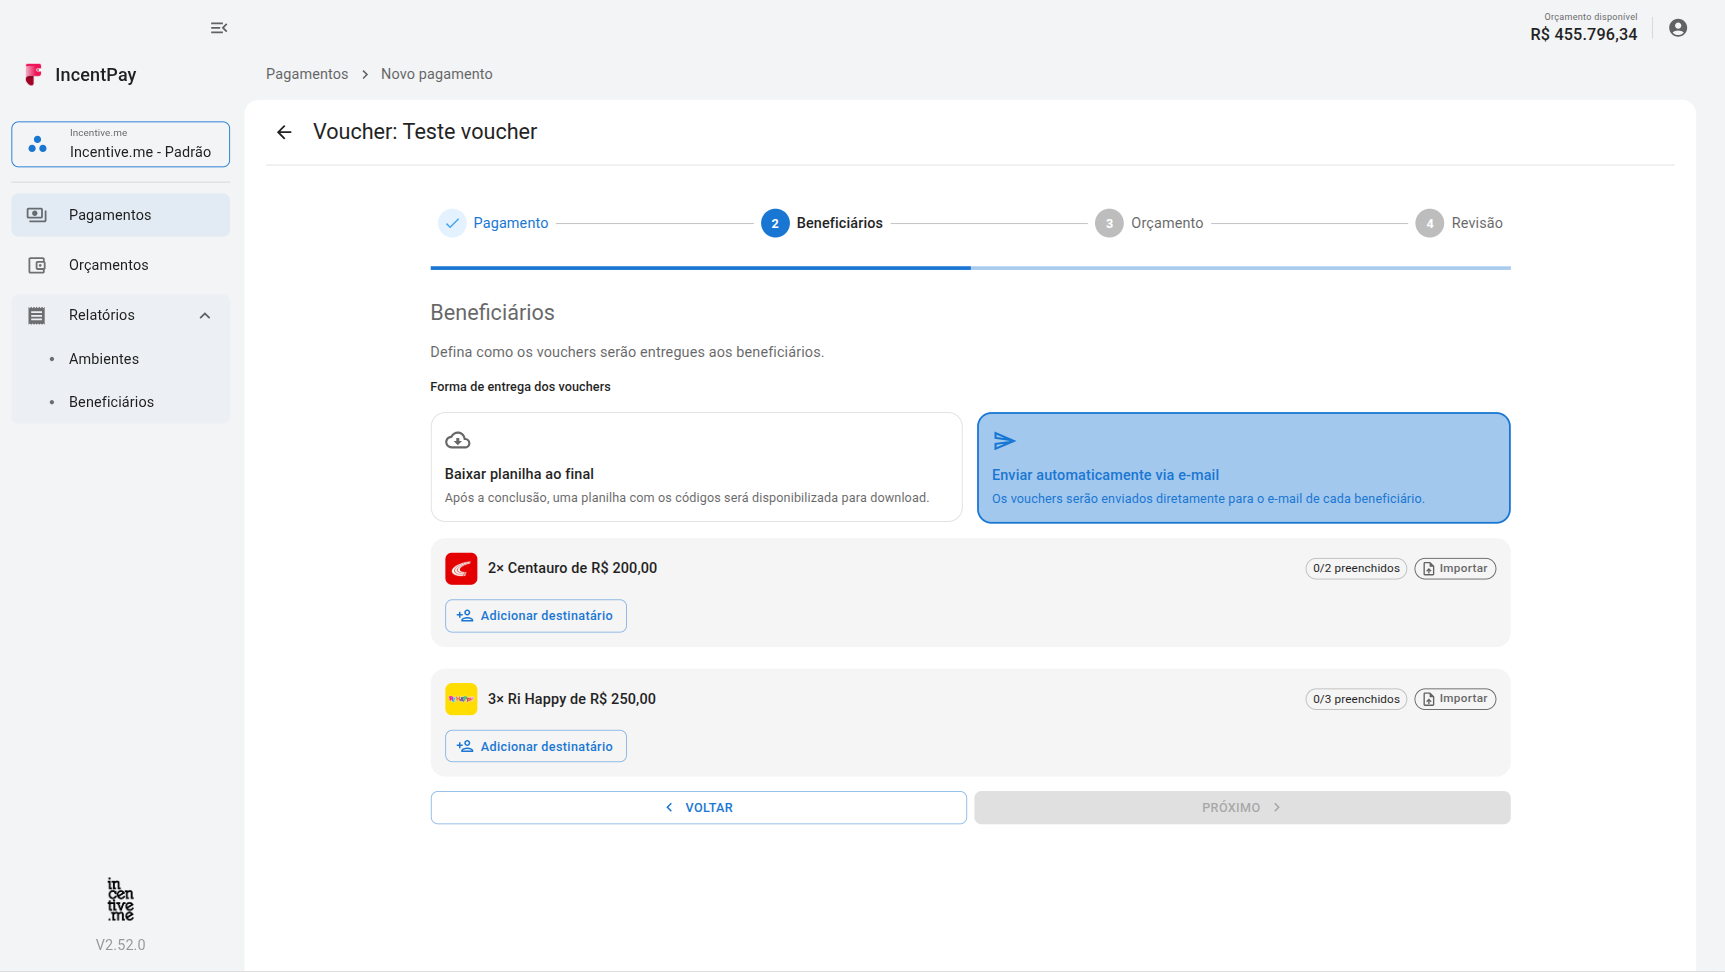
Task: Go to the Pagamento step label
Action: pyautogui.click(x=511, y=223)
